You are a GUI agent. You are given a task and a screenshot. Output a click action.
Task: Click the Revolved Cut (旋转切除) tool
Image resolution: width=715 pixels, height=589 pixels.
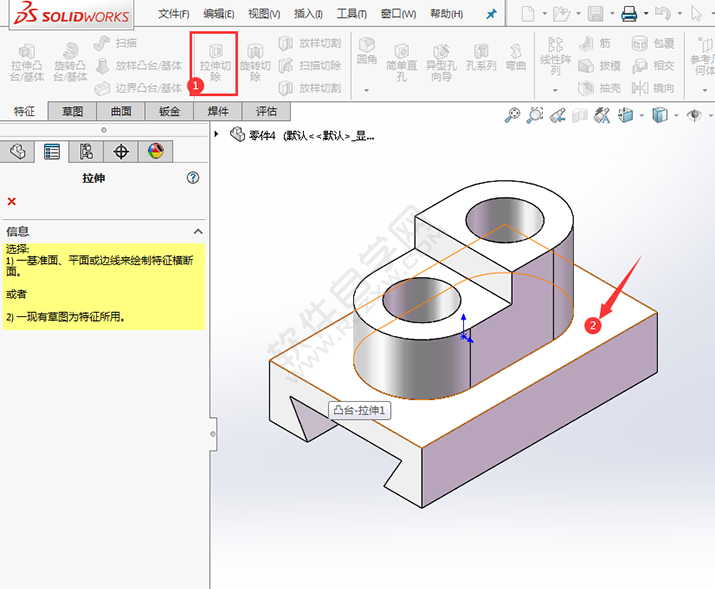tap(255, 63)
